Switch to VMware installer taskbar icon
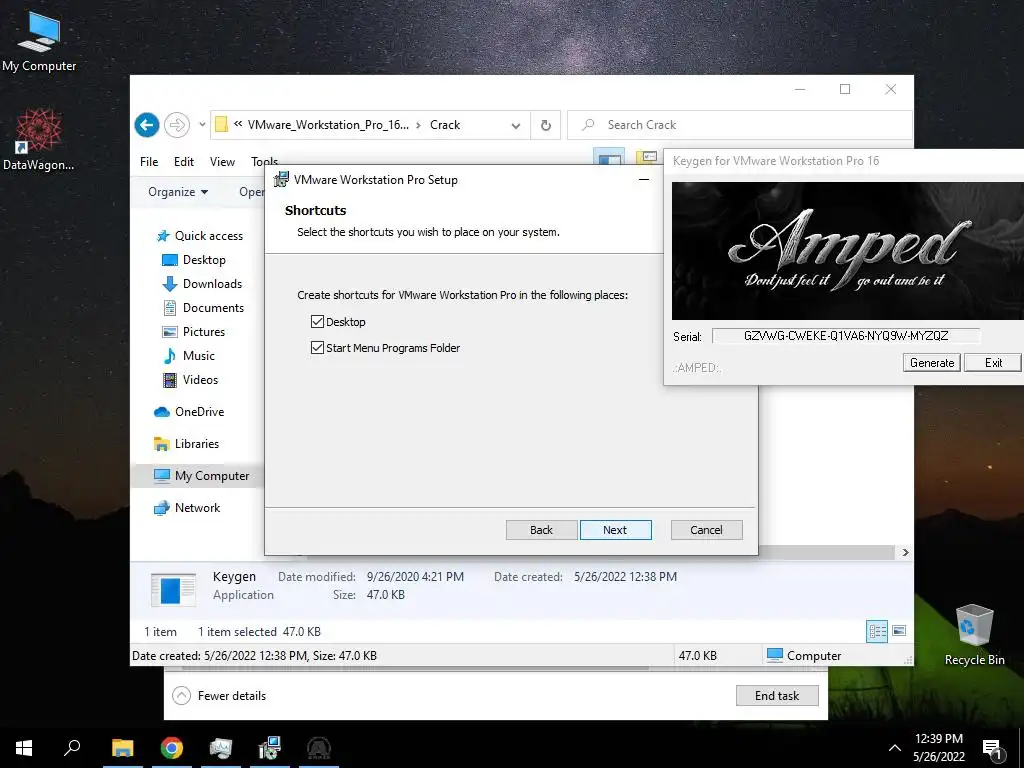The height and width of the screenshot is (768, 1024). click(x=270, y=748)
